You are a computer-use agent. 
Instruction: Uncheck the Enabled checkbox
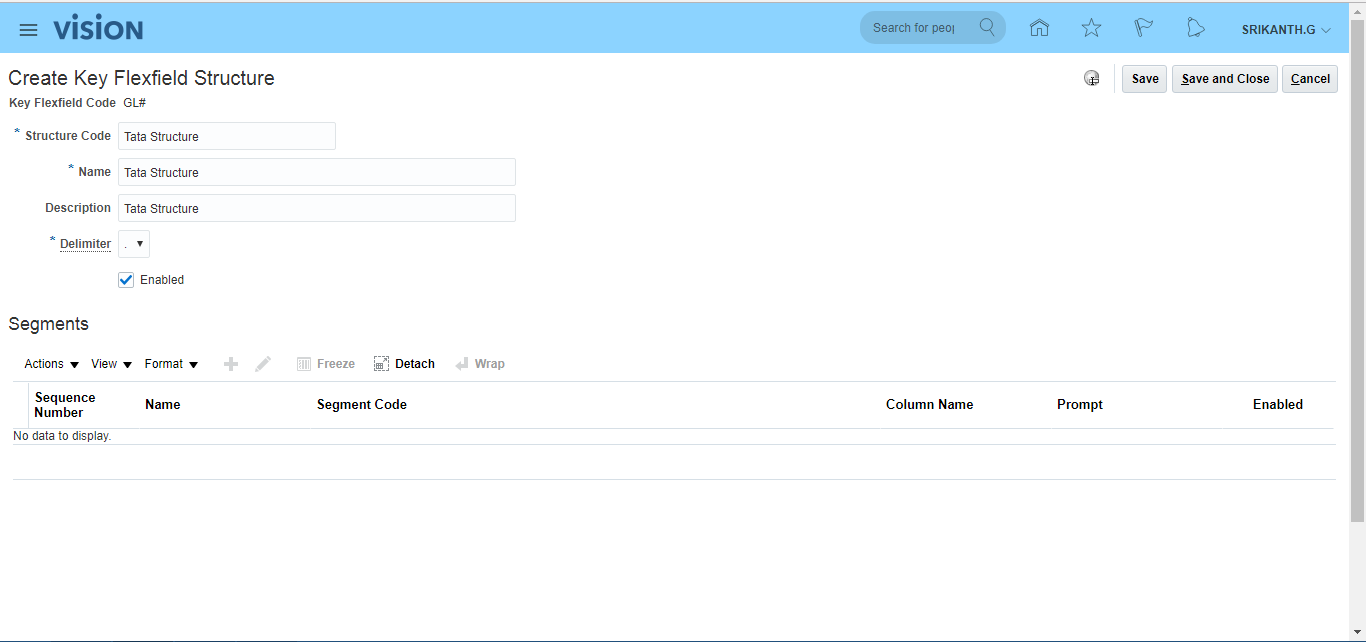(126, 280)
